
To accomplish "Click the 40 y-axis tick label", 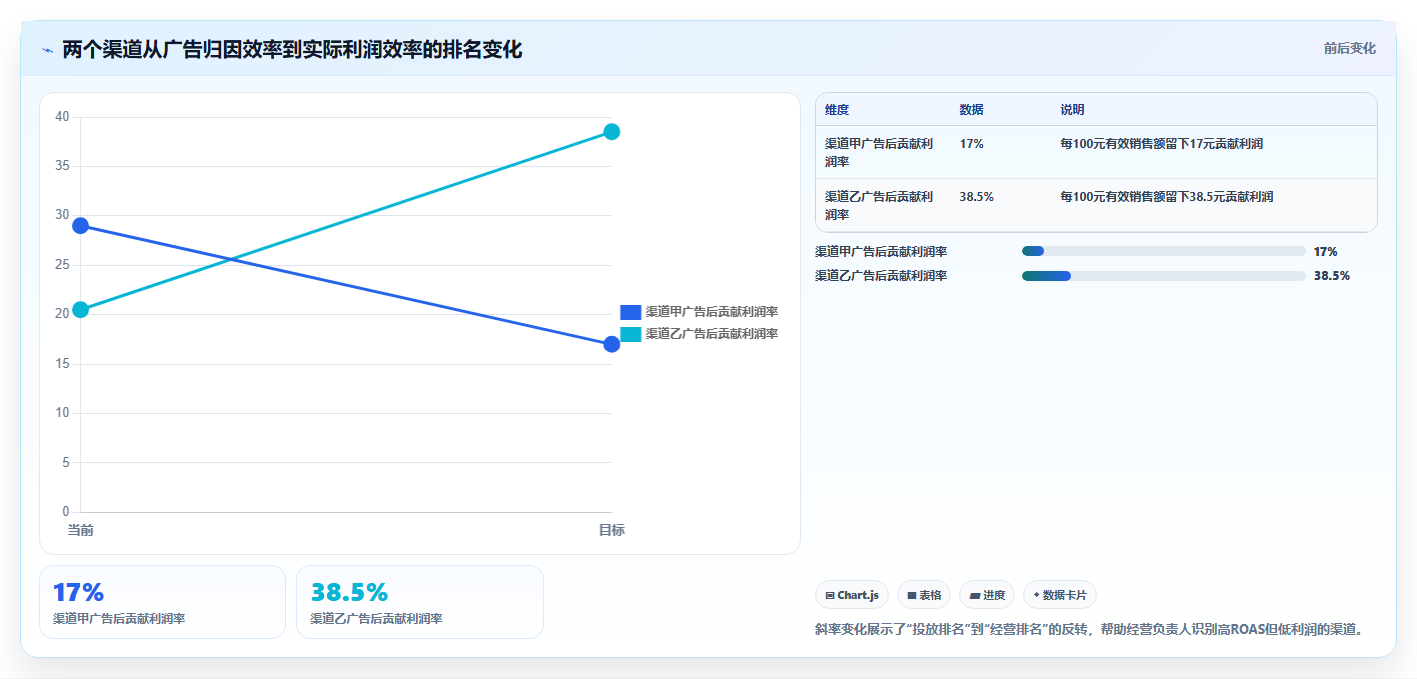I will 62,117.
